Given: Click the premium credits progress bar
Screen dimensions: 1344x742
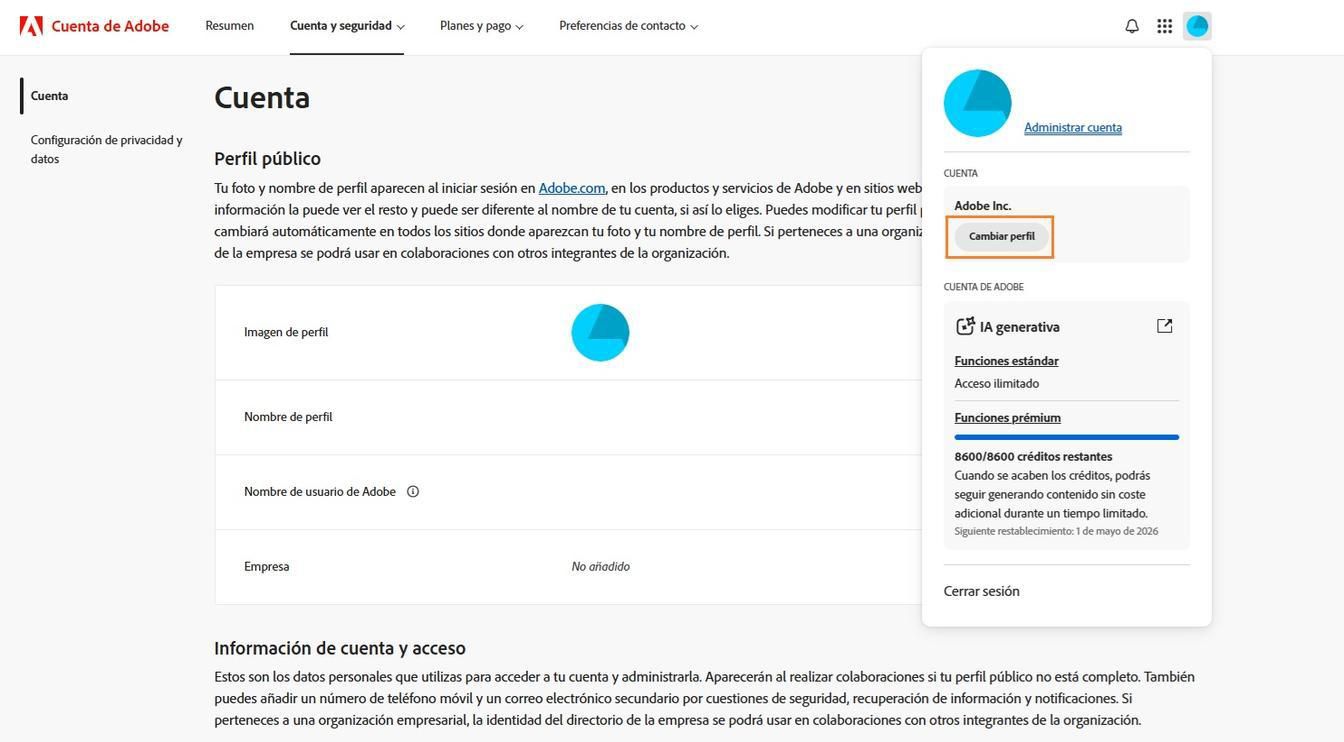Looking at the screenshot, I should pyautogui.click(x=1066, y=437).
